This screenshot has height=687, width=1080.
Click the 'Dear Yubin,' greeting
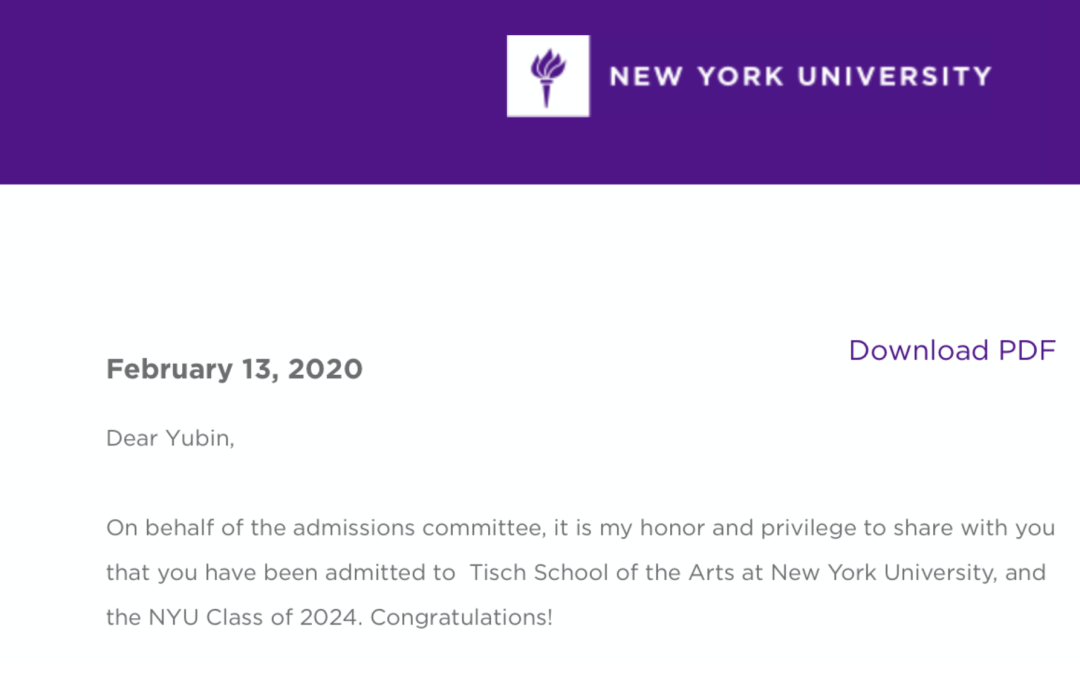click(170, 438)
